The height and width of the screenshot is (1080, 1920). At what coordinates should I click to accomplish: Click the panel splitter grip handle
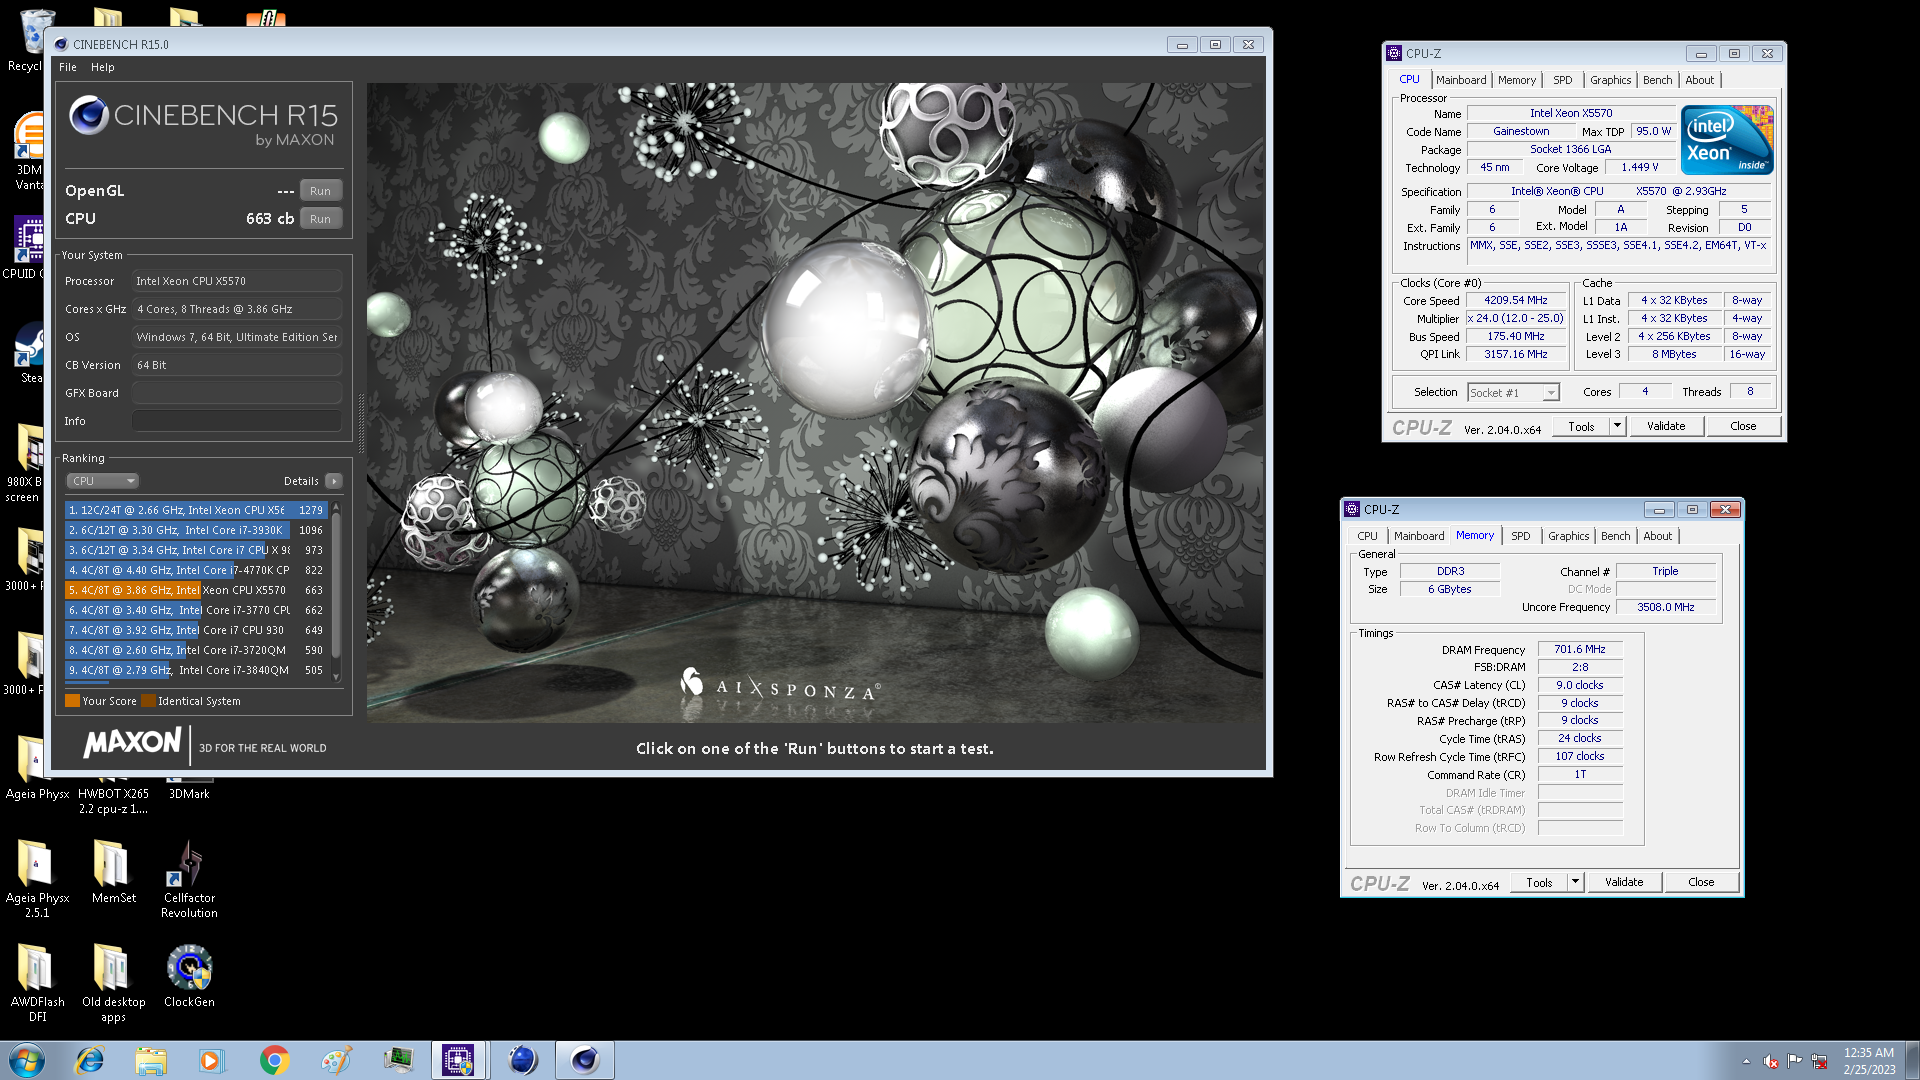(x=360, y=422)
